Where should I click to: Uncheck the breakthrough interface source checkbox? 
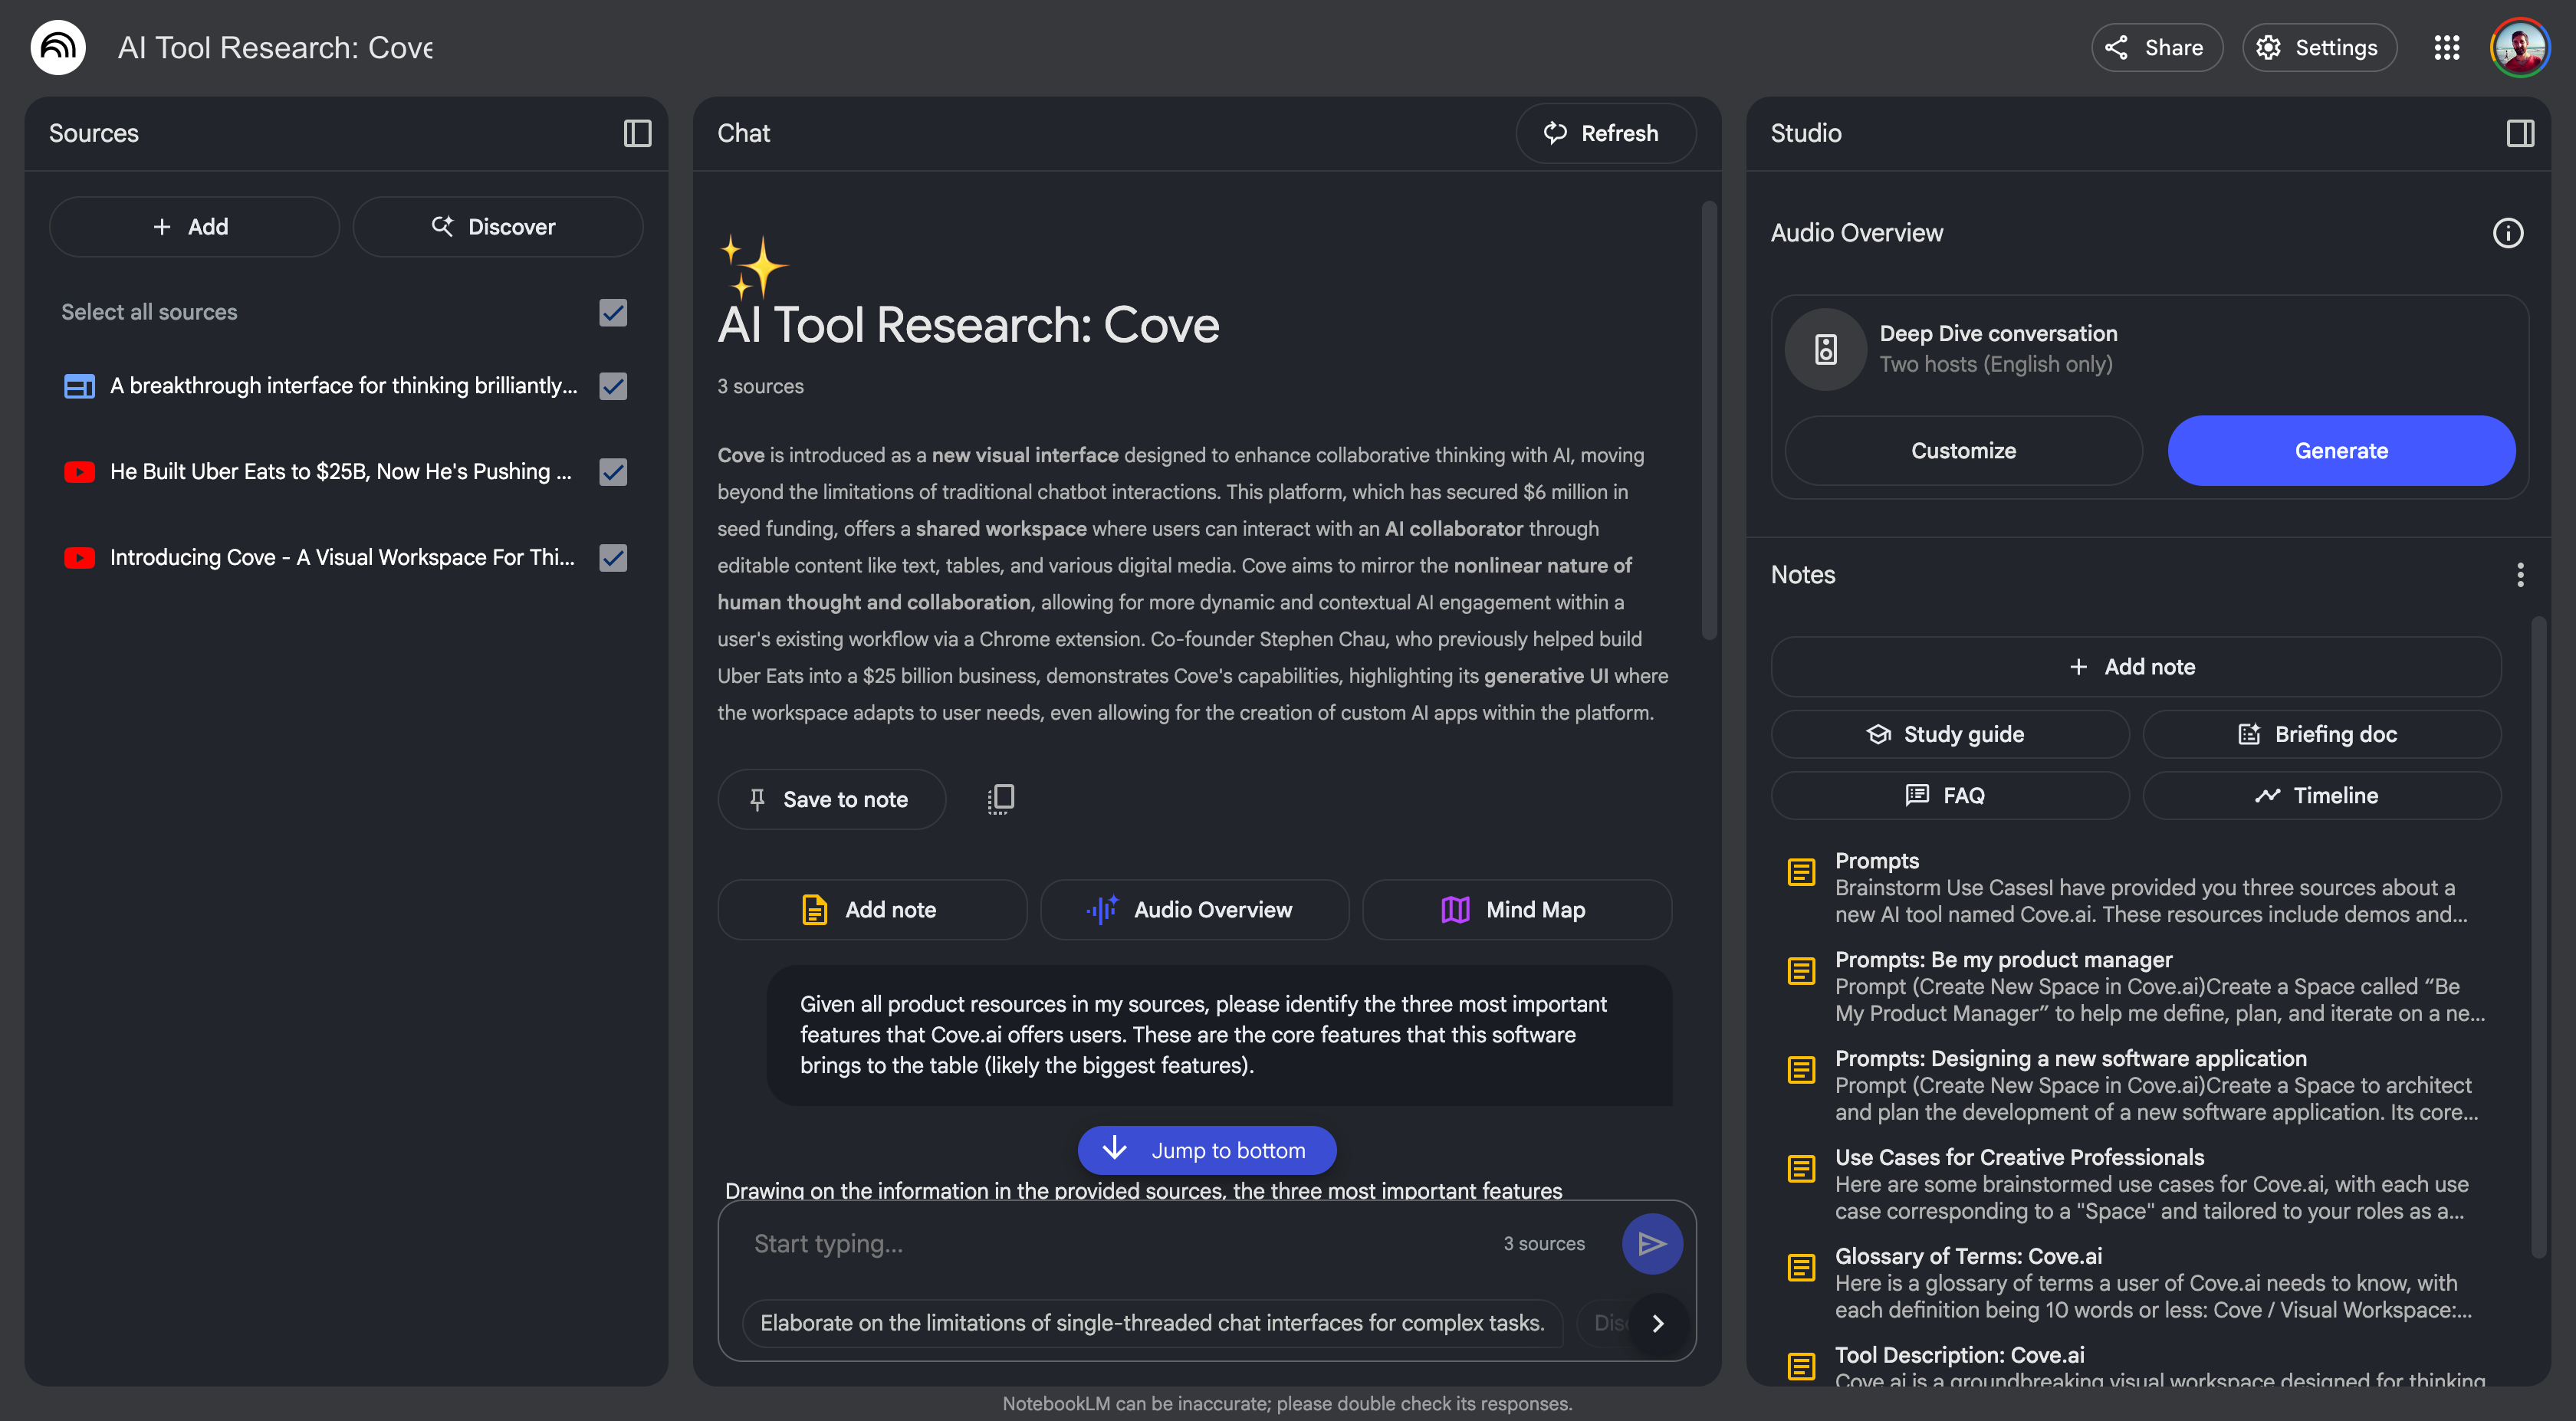[x=613, y=386]
